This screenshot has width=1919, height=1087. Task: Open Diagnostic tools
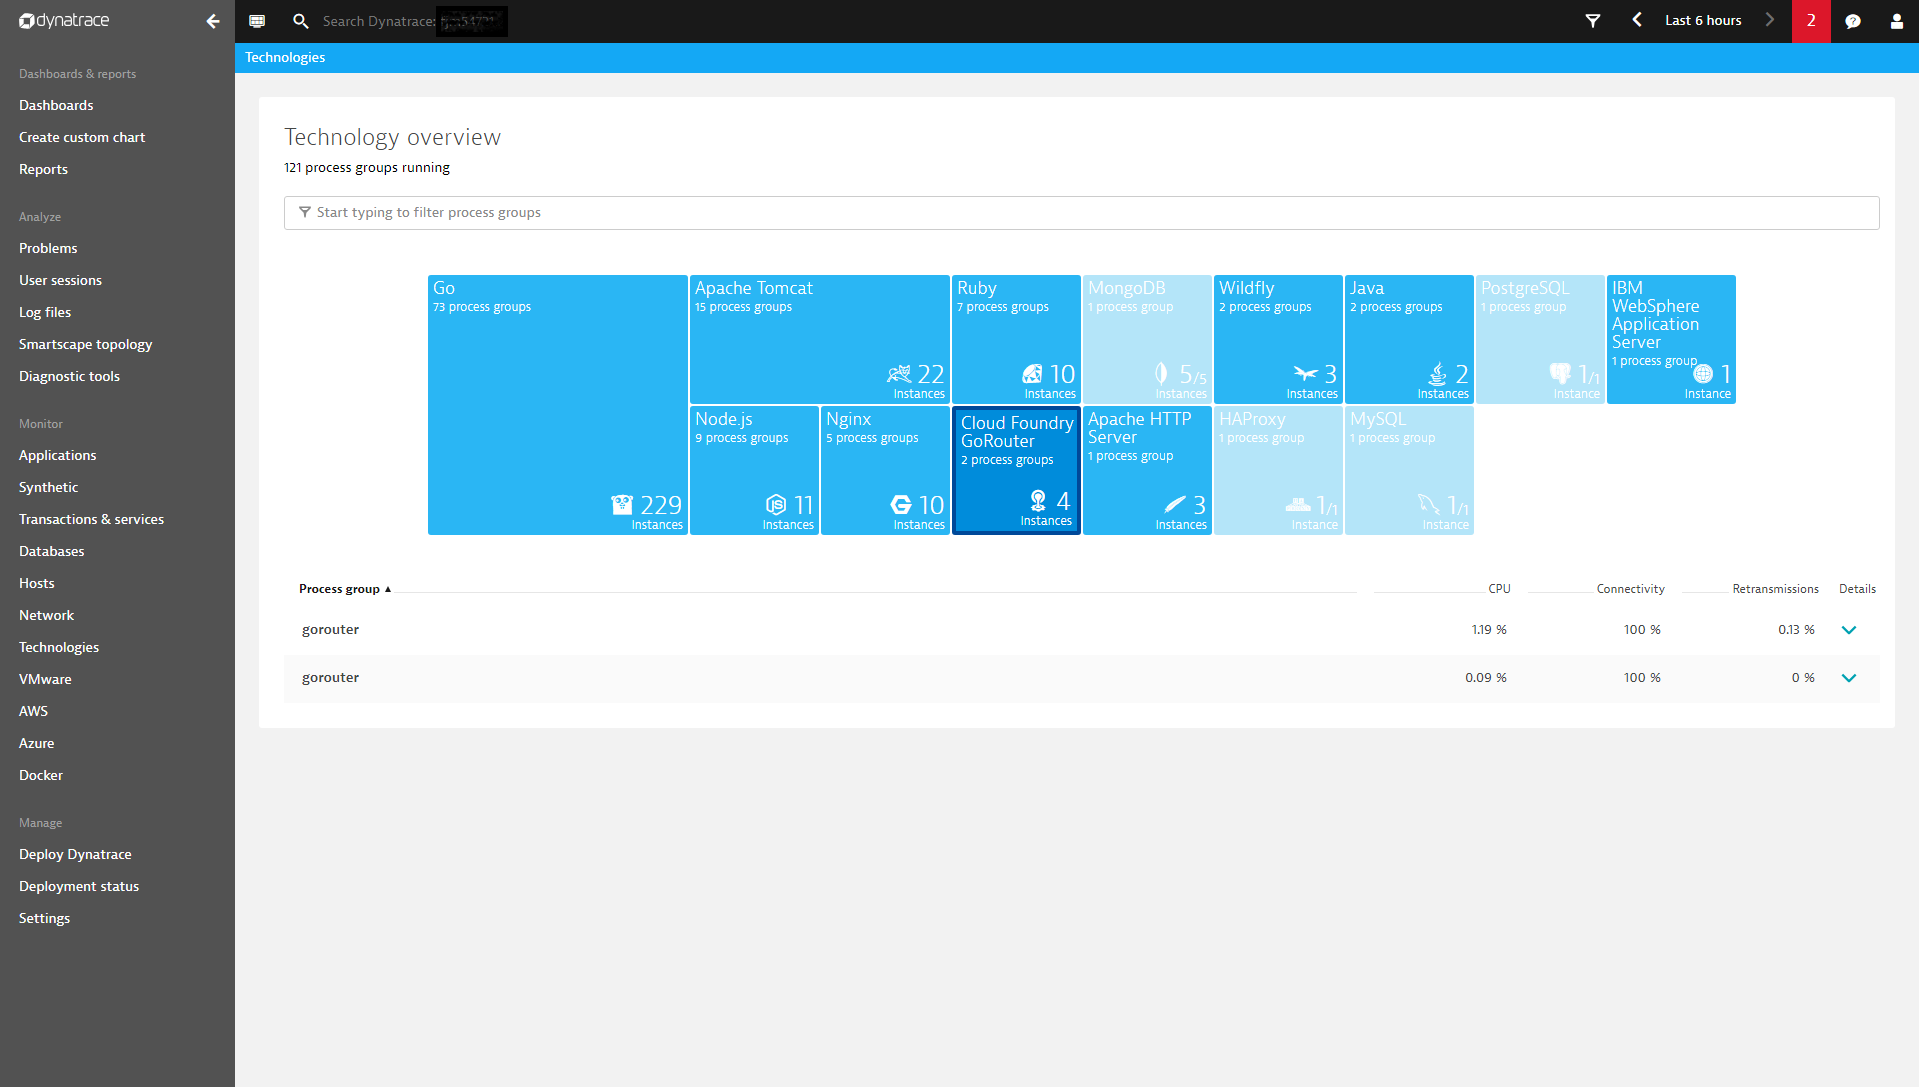click(69, 377)
